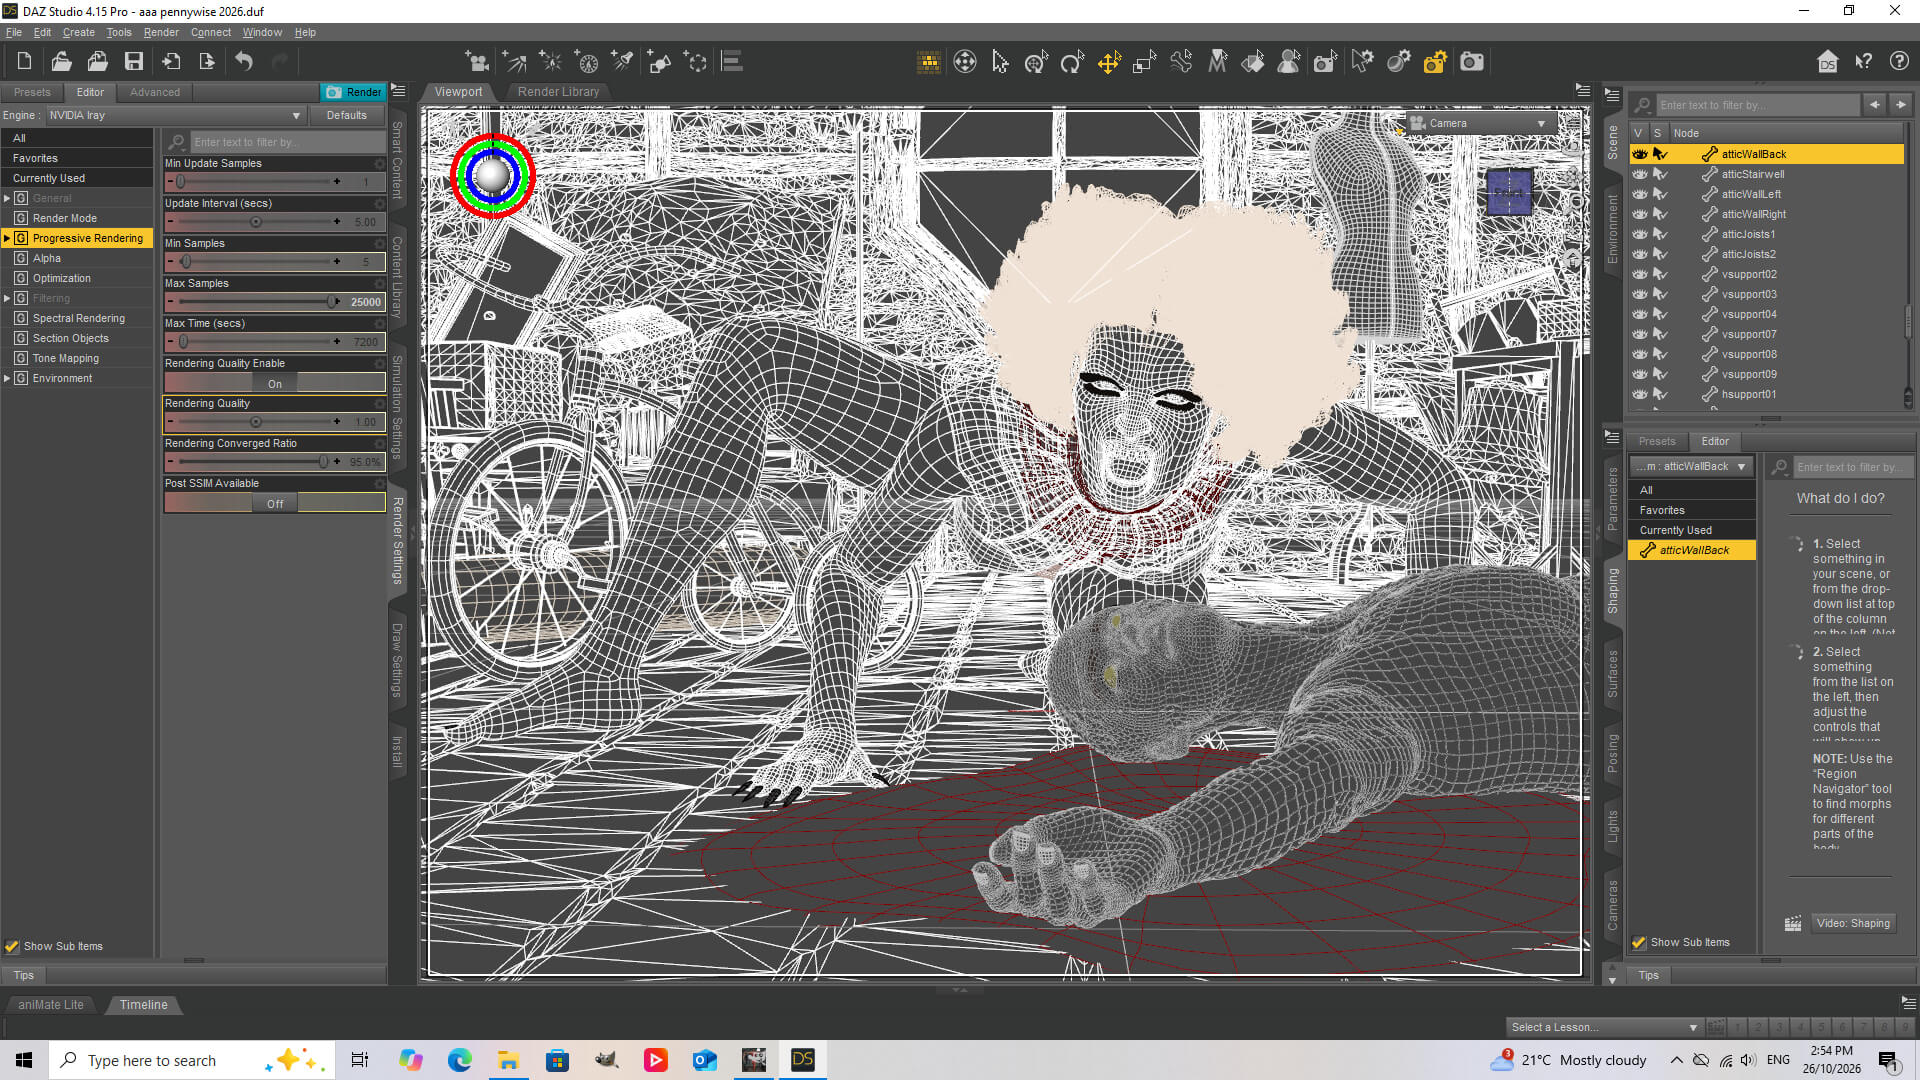The width and height of the screenshot is (1920, 1080).
Task: Click the Max Samples slider
Action: 275,302
